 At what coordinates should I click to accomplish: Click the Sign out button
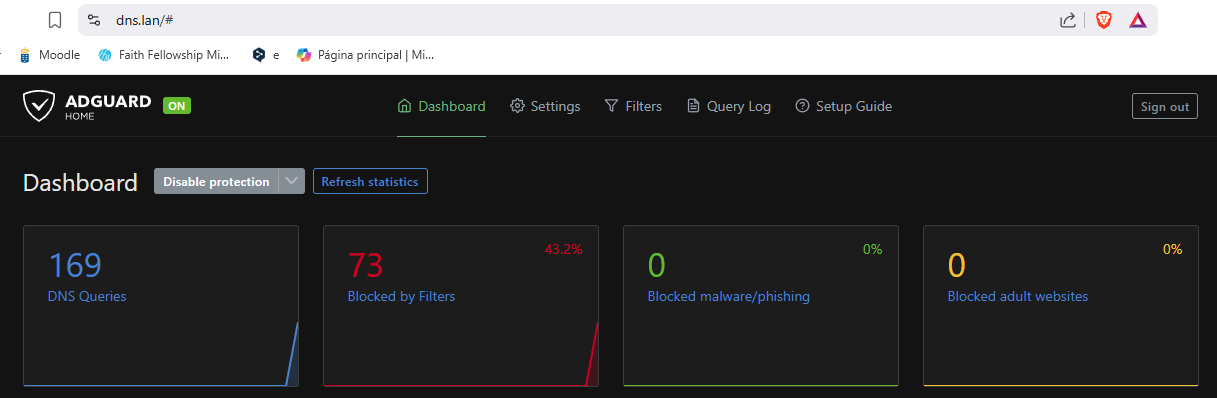click(x=1165, y=106)
